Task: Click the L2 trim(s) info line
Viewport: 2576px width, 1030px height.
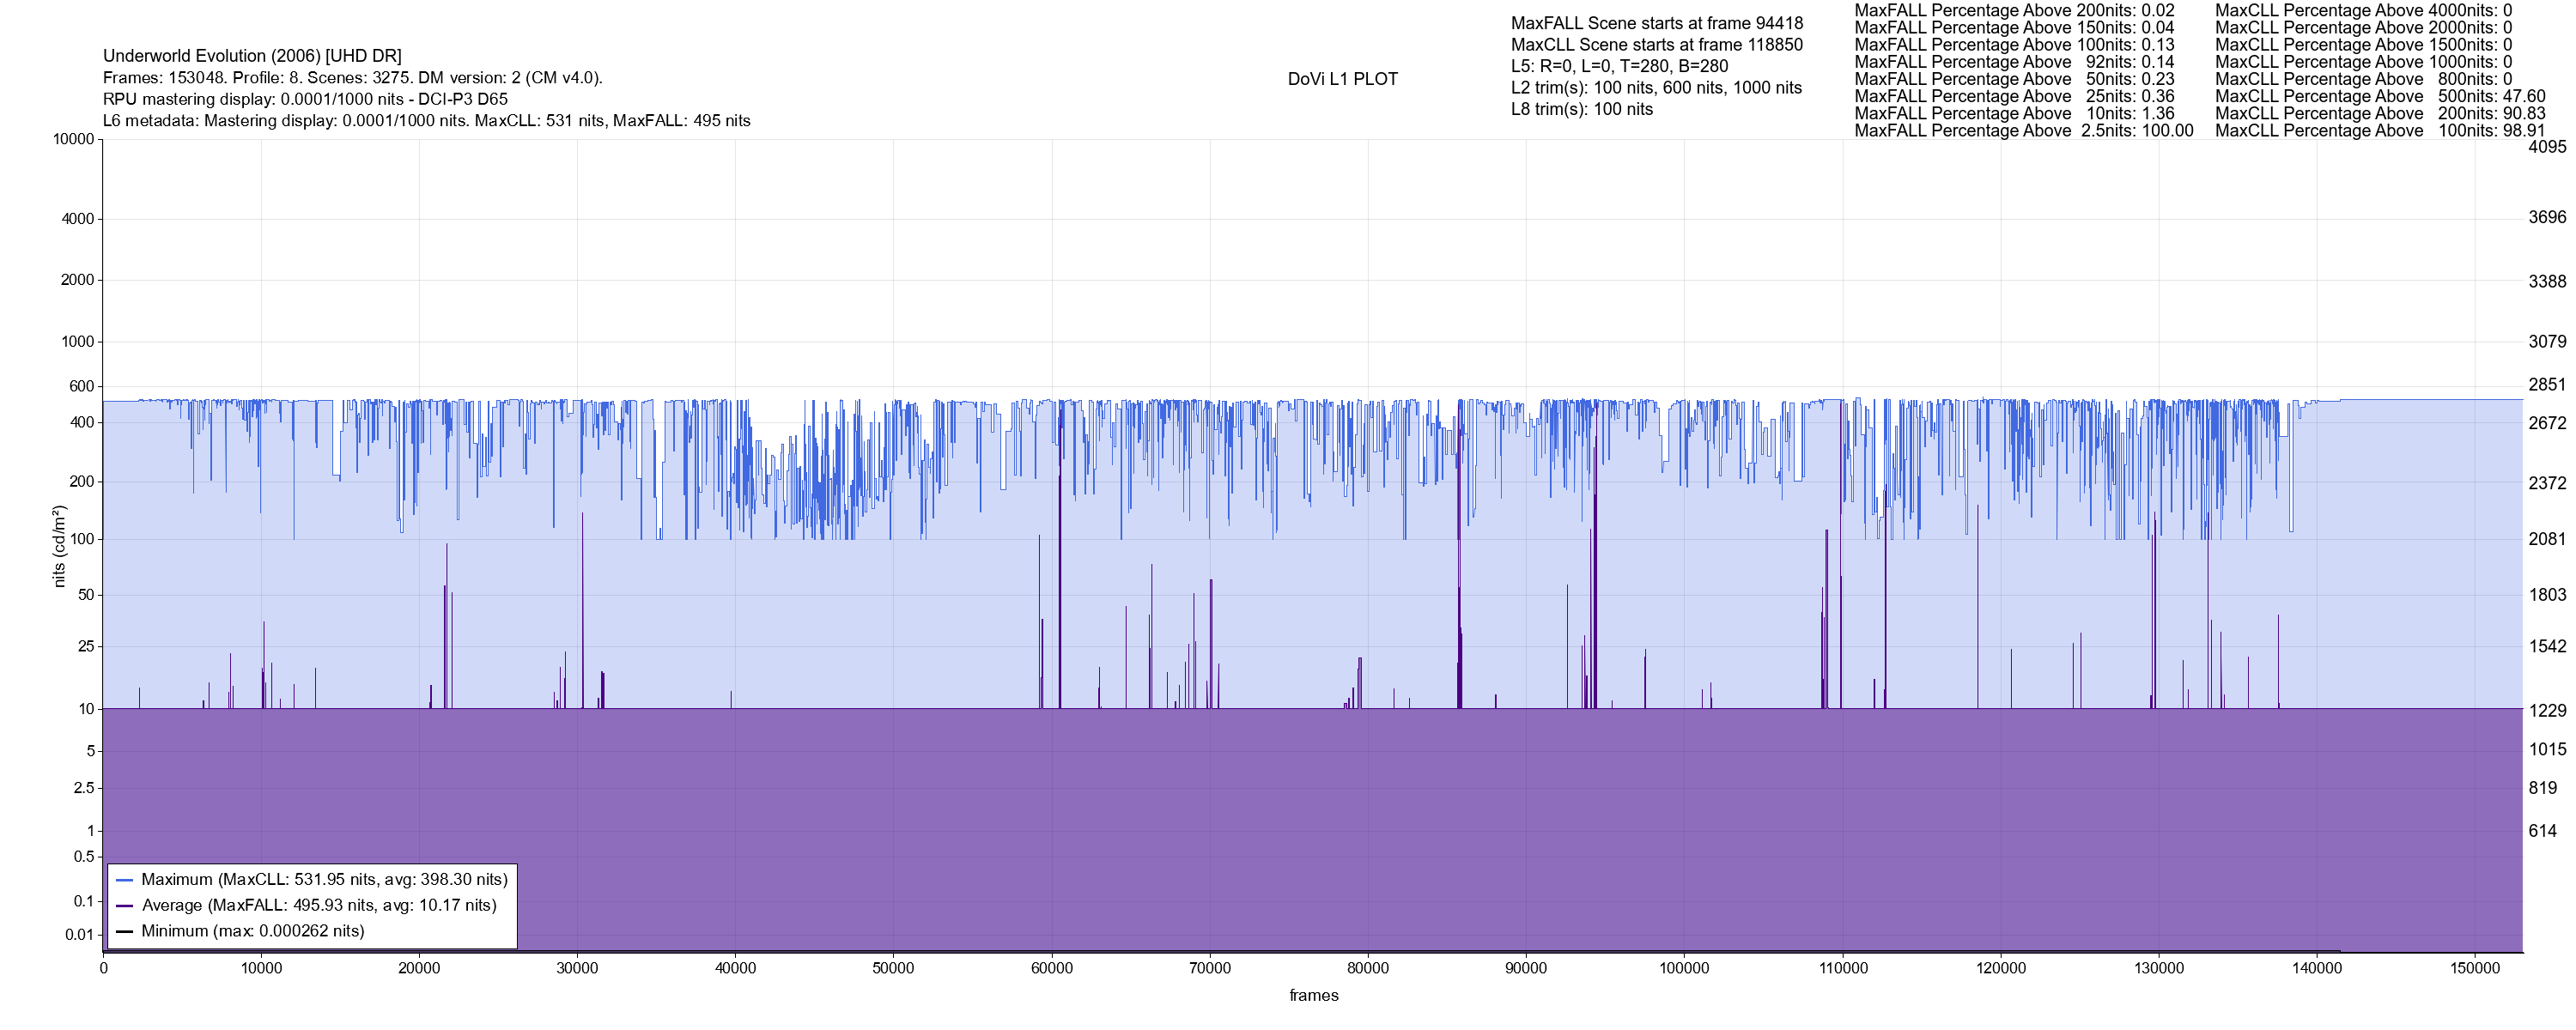Action: [1656, 88]
